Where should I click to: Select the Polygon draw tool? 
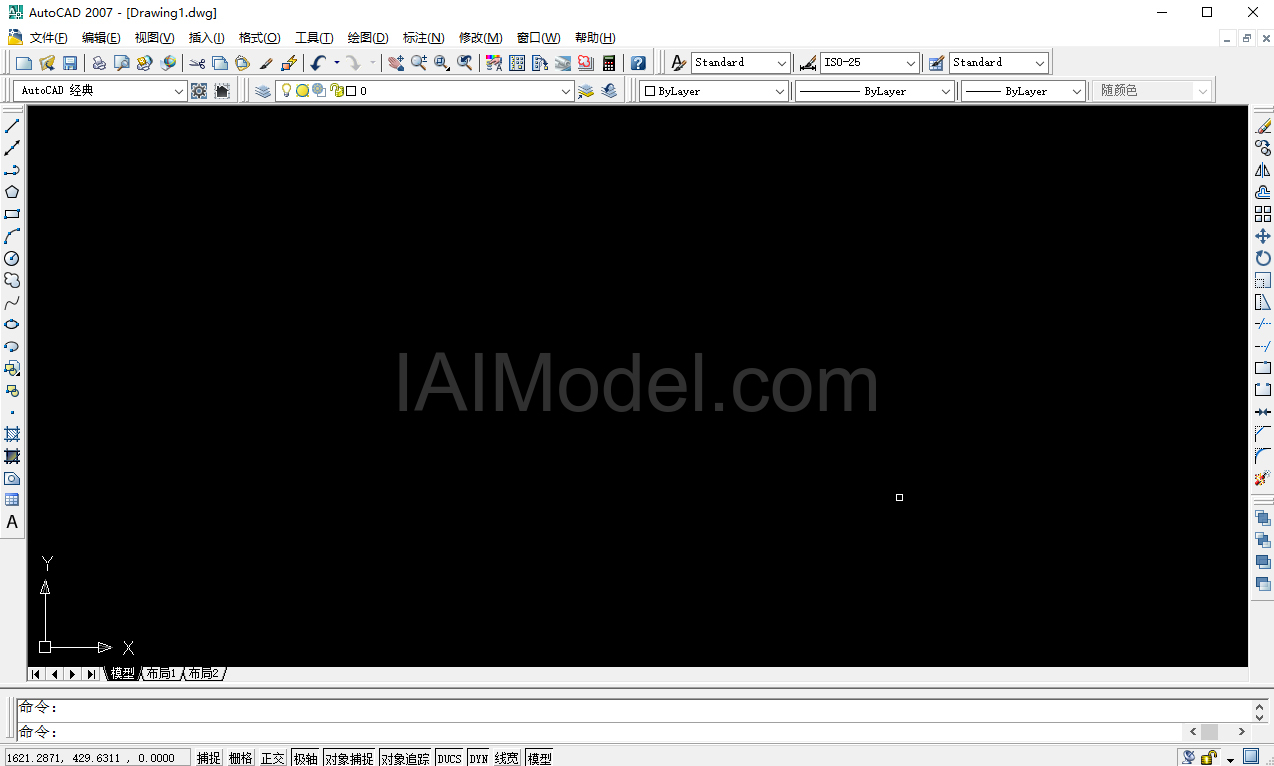(12, 192)
